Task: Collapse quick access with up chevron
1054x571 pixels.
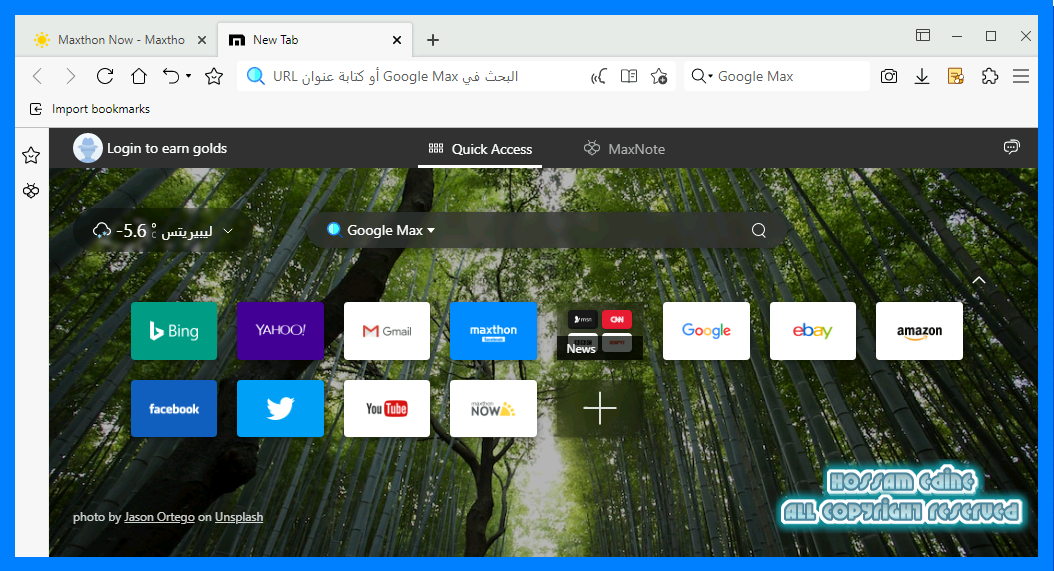Action: 979,280
